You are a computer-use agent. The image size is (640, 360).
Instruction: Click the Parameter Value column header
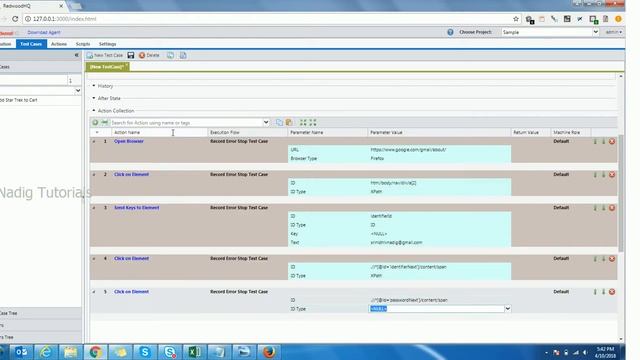point(439,132)
